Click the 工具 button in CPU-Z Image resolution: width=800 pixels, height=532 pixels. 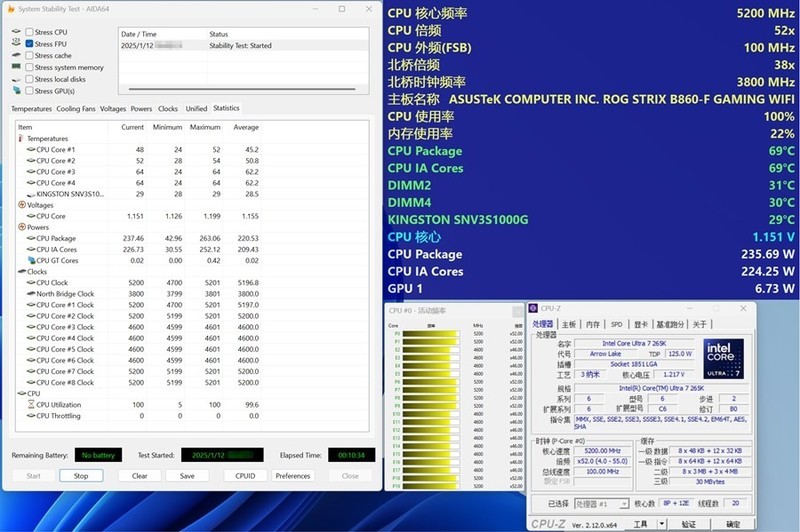tap(641, 524)
